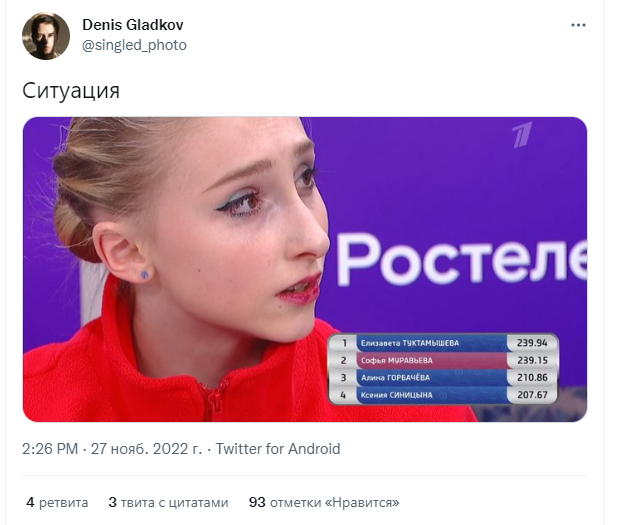The width and height of the screenshot is (619, 525).
Task: Click the tweet text Ситуация
Action: (x=71, y=91)
